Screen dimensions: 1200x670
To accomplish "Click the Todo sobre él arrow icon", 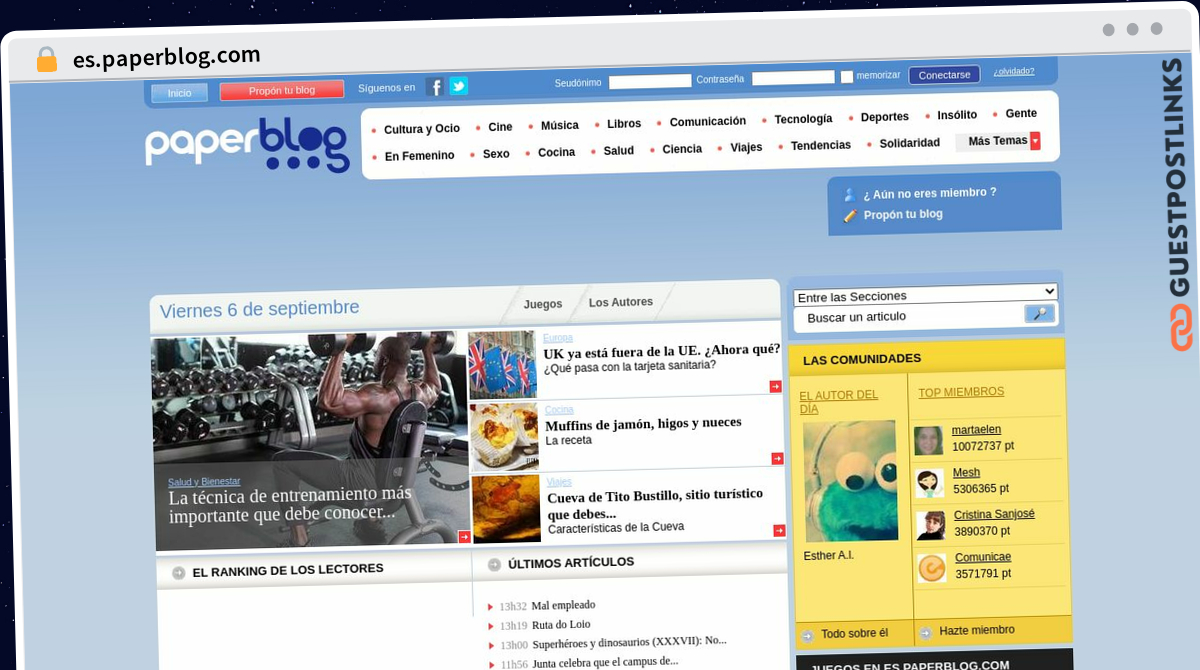I will tap(807, 635).
